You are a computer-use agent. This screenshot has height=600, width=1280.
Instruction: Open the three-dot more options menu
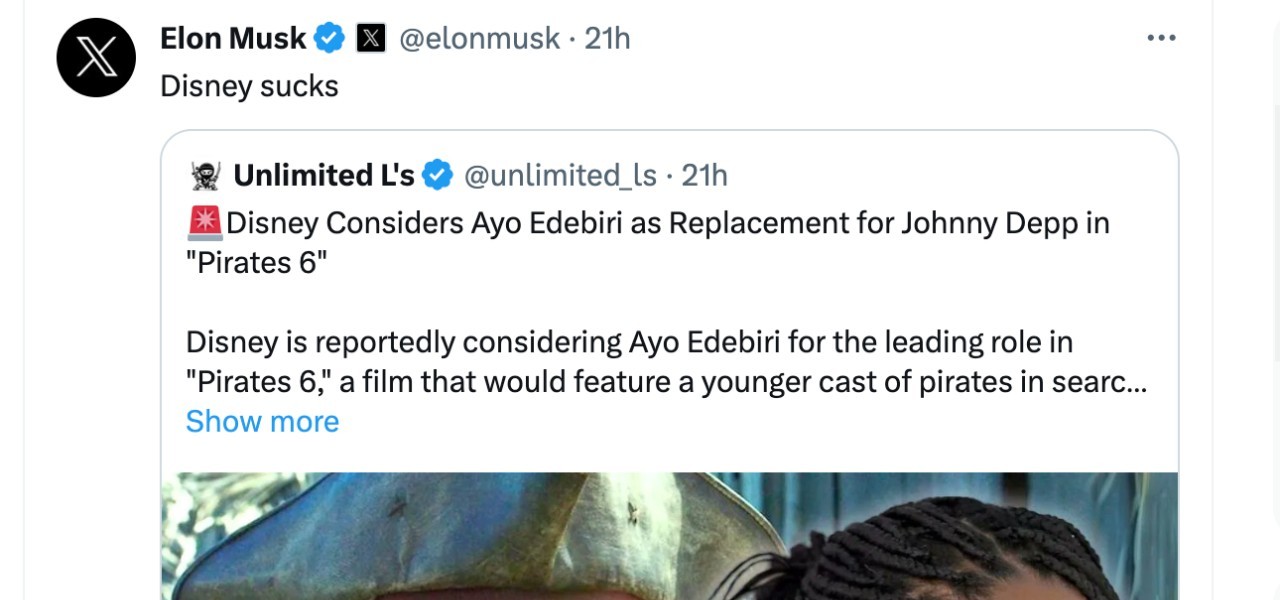(x=1161, y=38)
